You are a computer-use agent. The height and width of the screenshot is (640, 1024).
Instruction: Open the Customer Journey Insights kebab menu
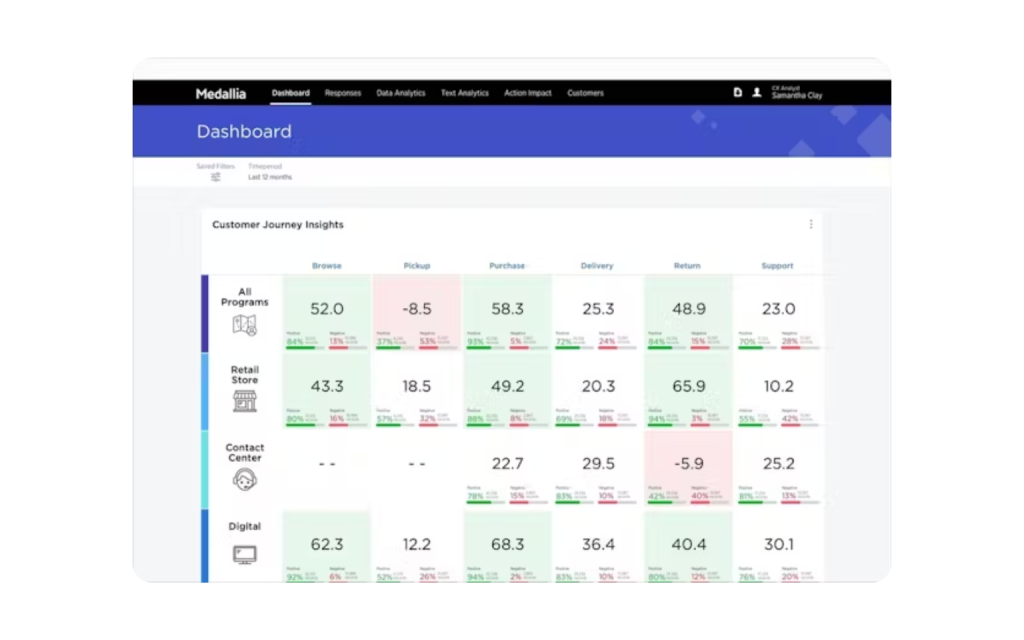(810, 225)
